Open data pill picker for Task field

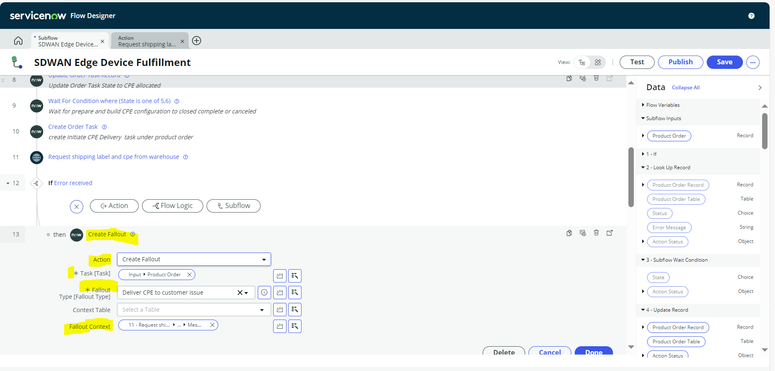coord(295,276)
